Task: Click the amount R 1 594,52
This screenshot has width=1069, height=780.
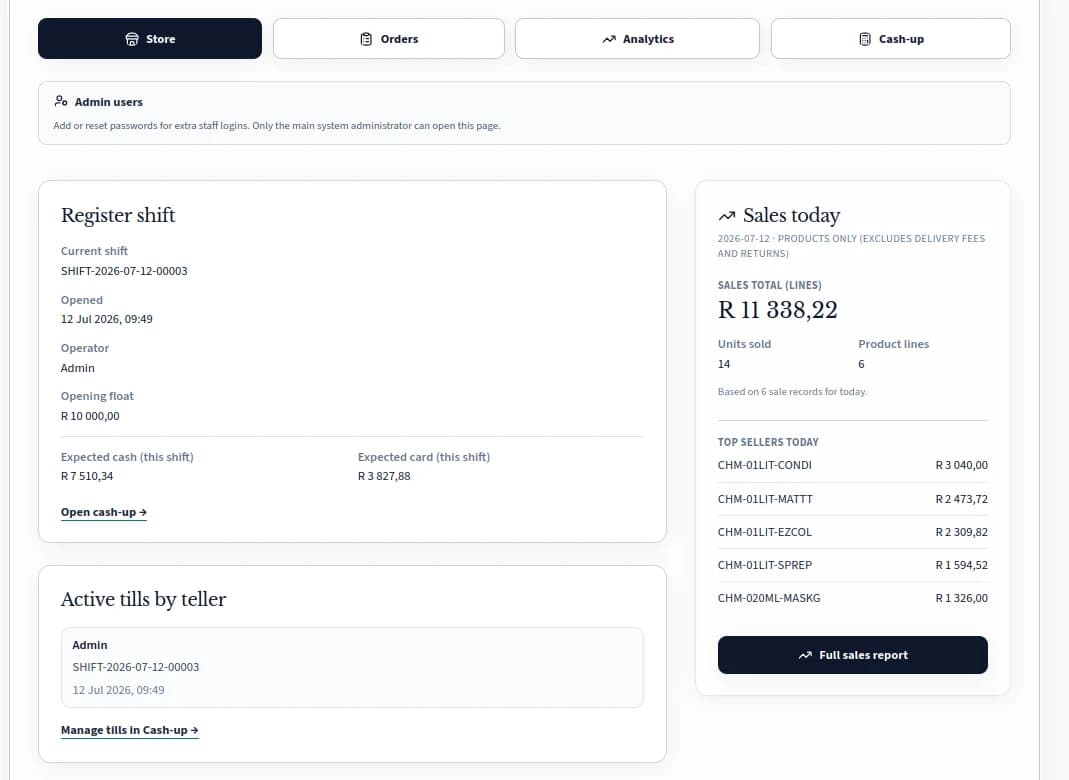Action: [x=961, y=565]
